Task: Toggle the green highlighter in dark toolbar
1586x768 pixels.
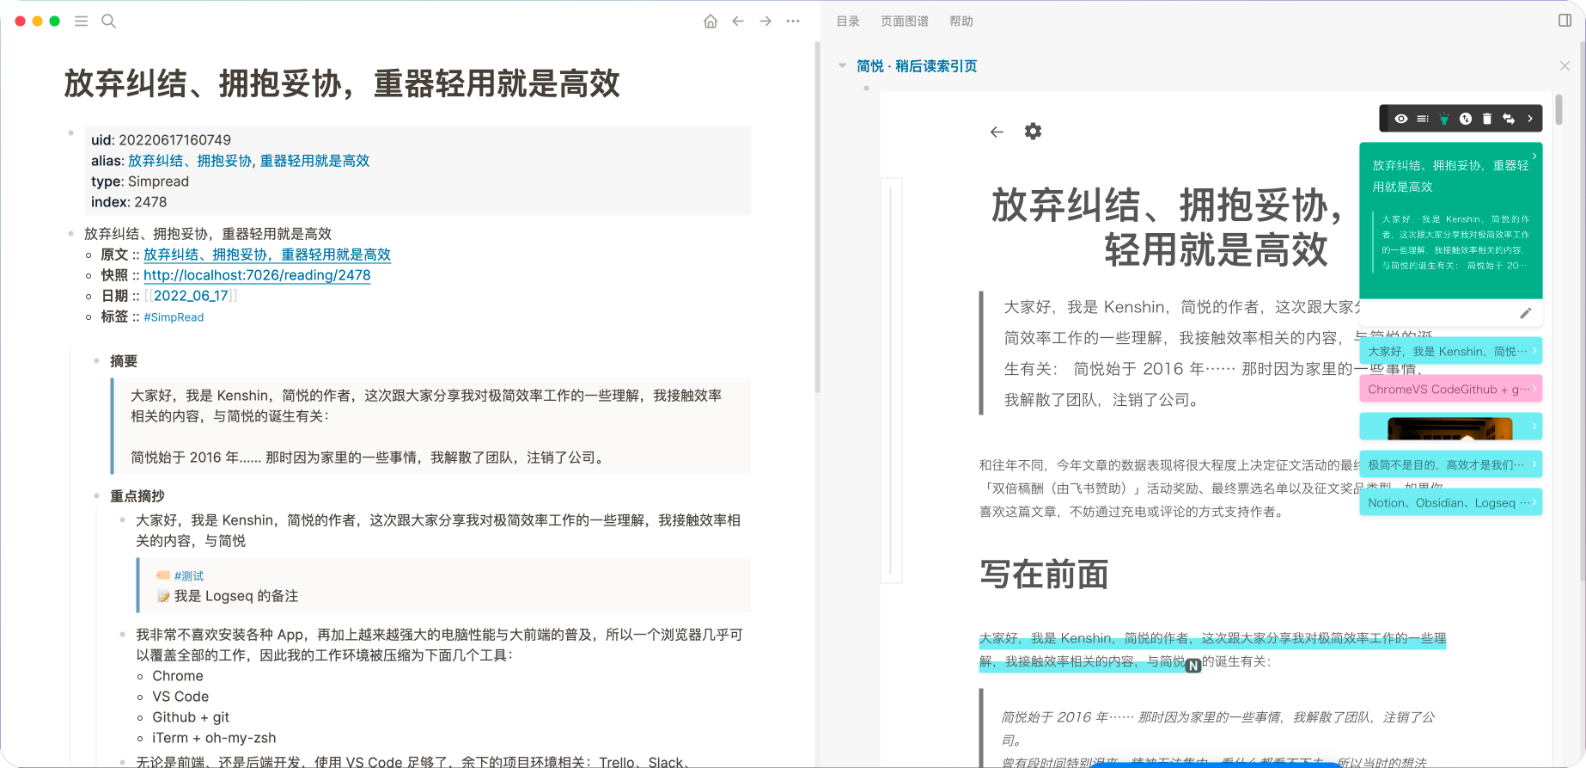Action: point(1444,118)
